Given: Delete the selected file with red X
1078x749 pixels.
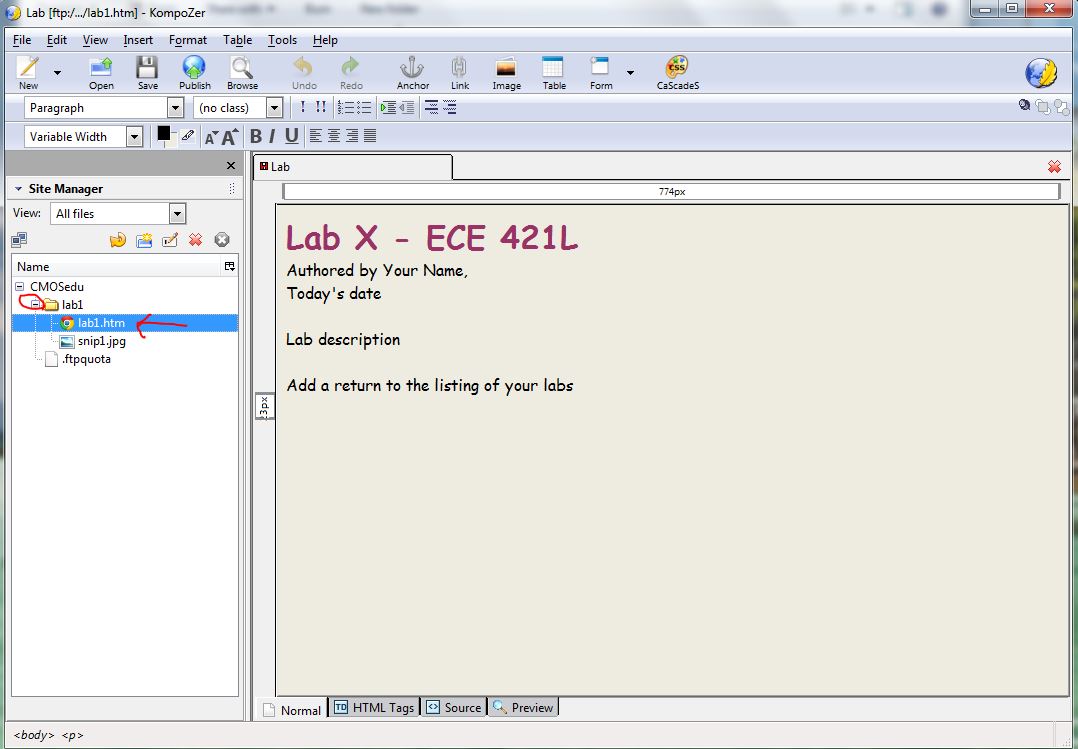Looking at the screenshot, I should coord(196,240).
